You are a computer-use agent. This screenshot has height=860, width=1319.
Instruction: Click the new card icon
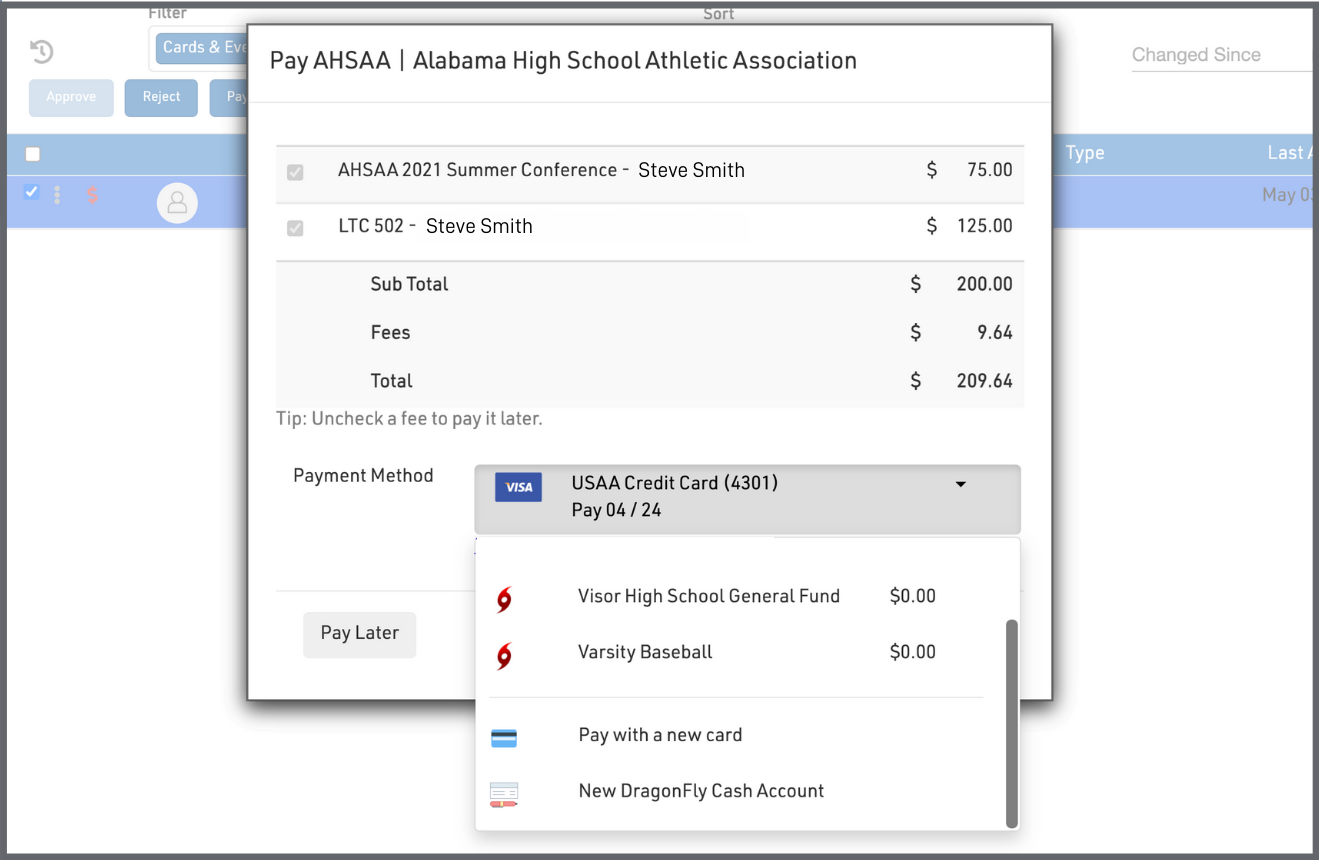pos(504,738)
